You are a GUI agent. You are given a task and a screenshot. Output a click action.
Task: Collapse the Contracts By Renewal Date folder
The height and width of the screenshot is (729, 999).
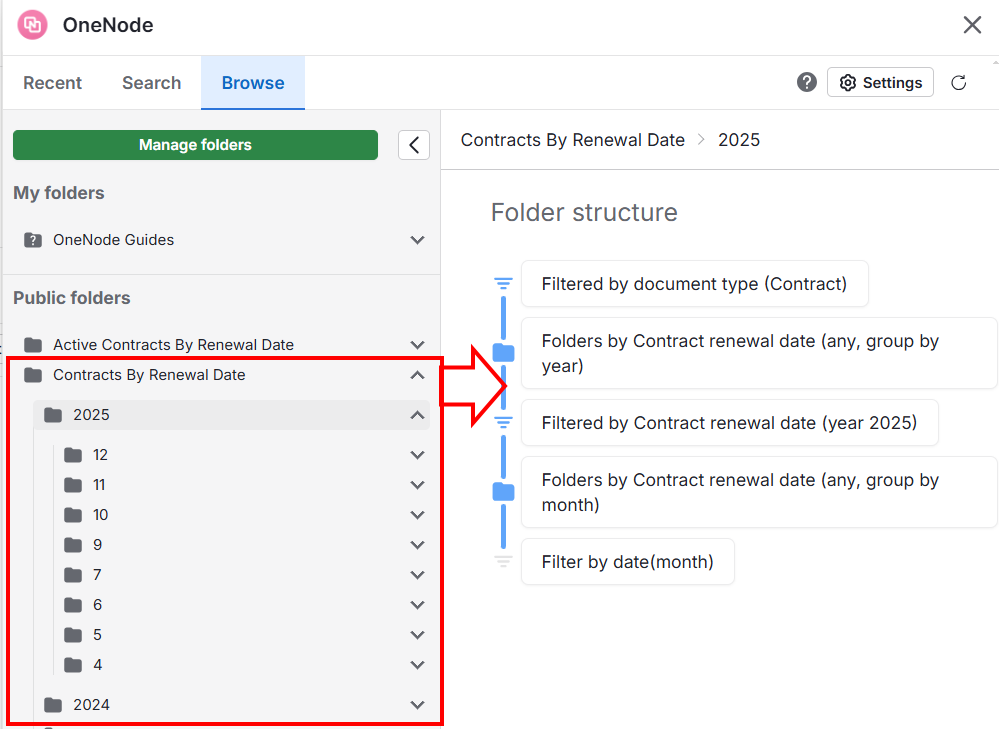coord(417,375)
